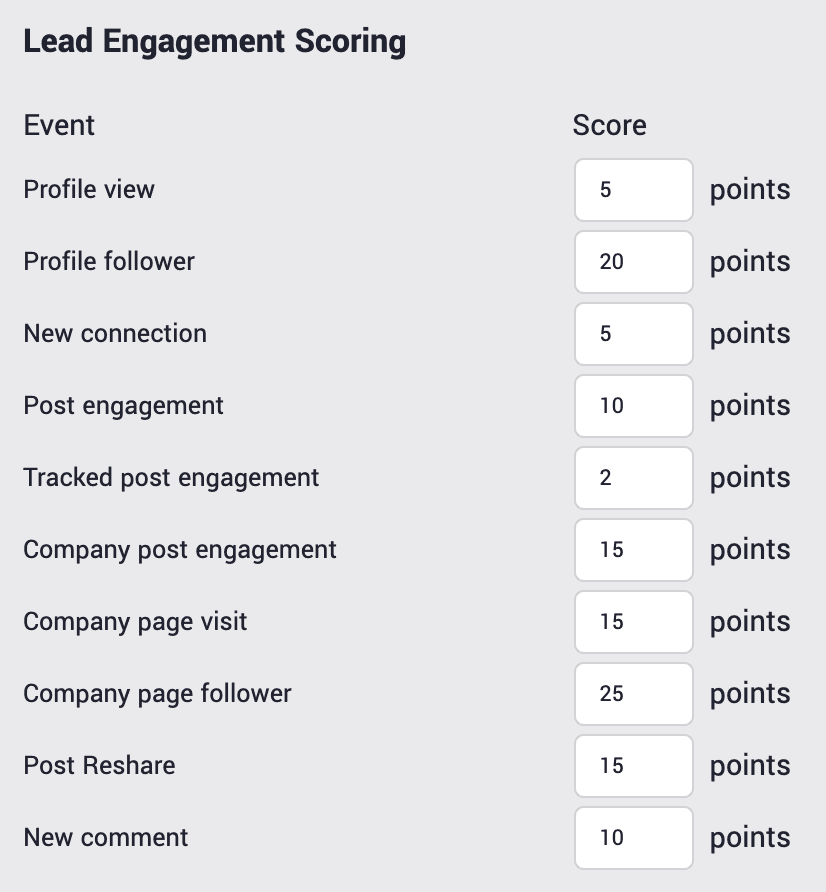Click the Score column header
This screenshot has height=892, width=826.
tap(609, 125)
